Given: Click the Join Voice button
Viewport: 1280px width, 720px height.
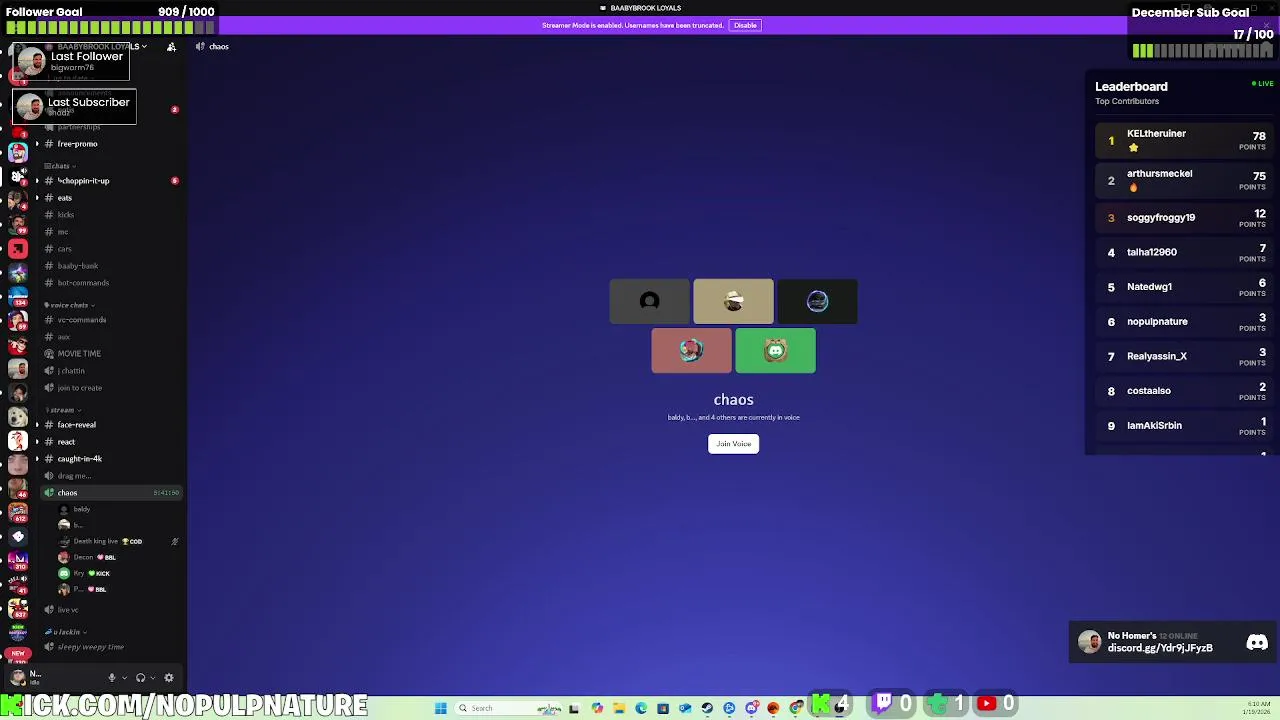Looking at the screenshot, I should (733, 444).
